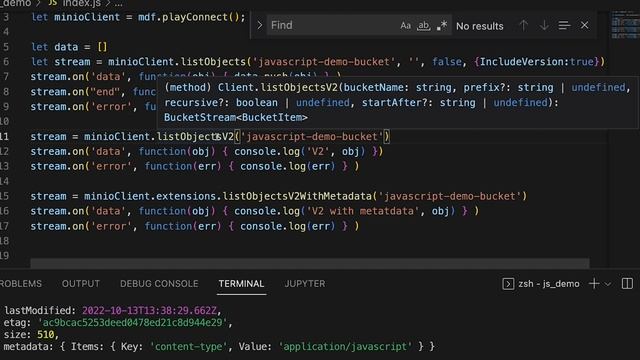Click 'mdf.playConnect()' in line 3
The image size is (640, 360).
click(189, 17)
